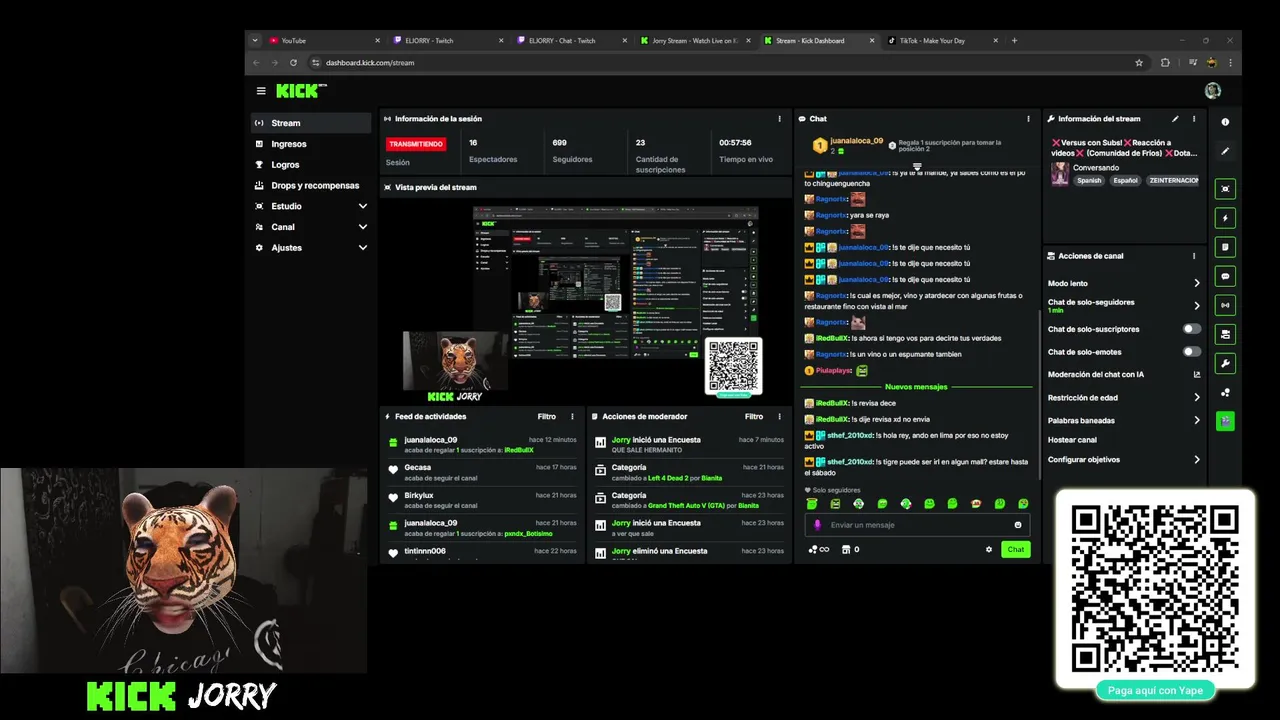Toggle lightning bolt widget icon in right sidebar
The height and width of the screenshot is (720, 1280).
(x=1225, y=218)
